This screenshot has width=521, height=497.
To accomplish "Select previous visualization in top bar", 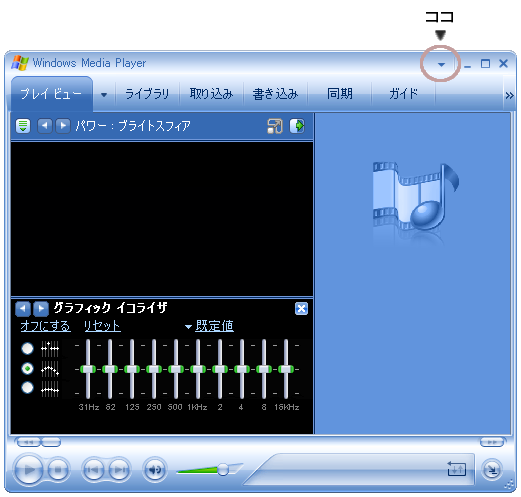I will [x=45, y=126].
